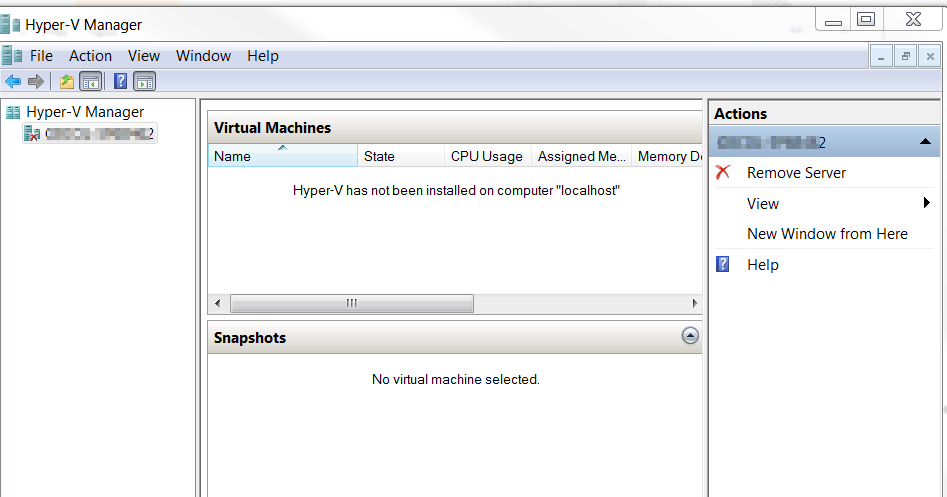Sort virtual machines by Name column
This screenshot has width=947, height=497.
click(x=283, y=156)
